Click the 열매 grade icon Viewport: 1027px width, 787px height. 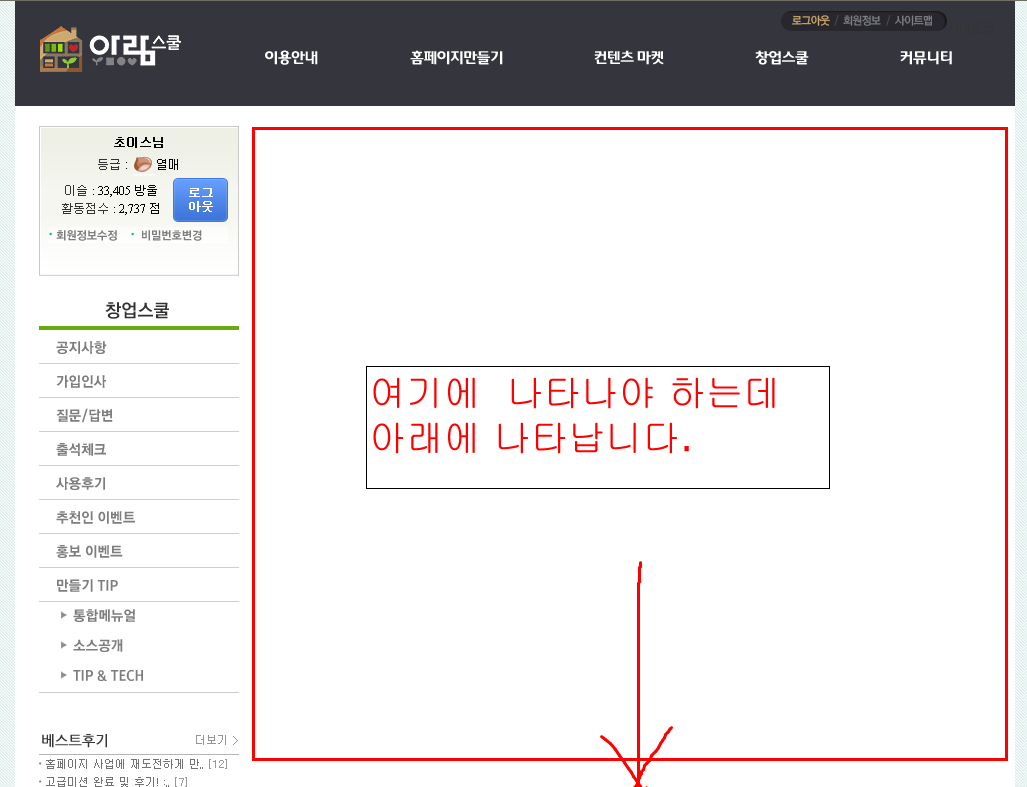coord(143,164)
